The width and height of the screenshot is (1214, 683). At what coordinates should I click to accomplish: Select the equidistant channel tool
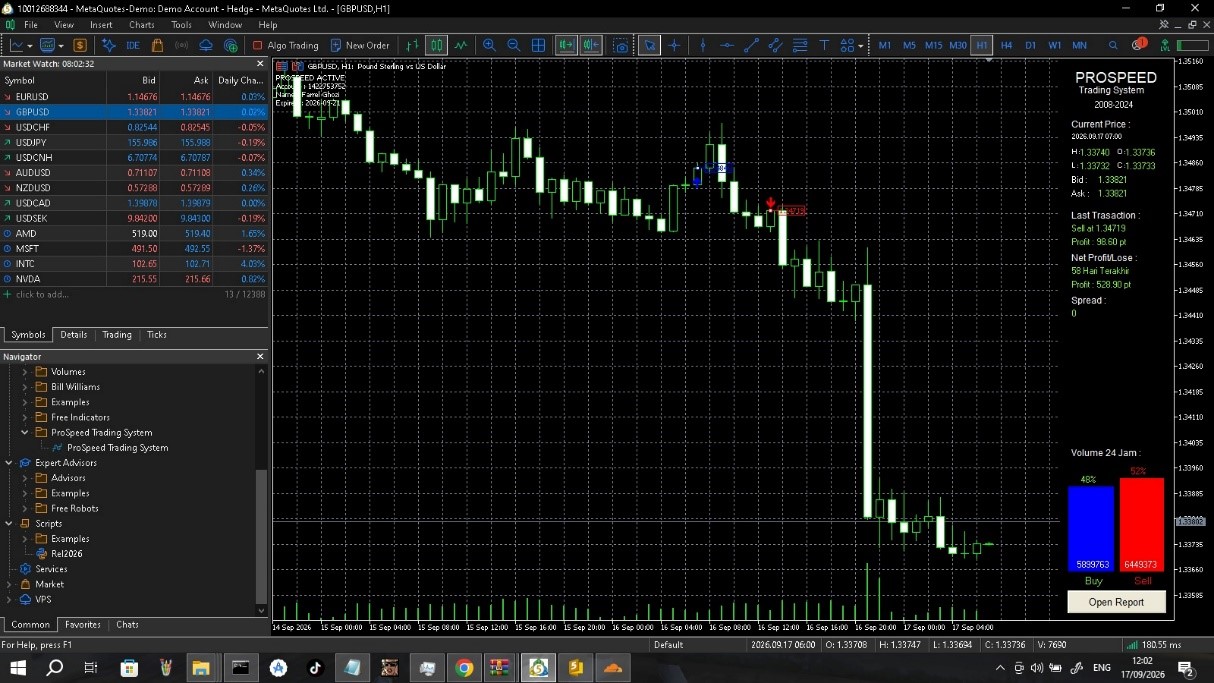775,45
